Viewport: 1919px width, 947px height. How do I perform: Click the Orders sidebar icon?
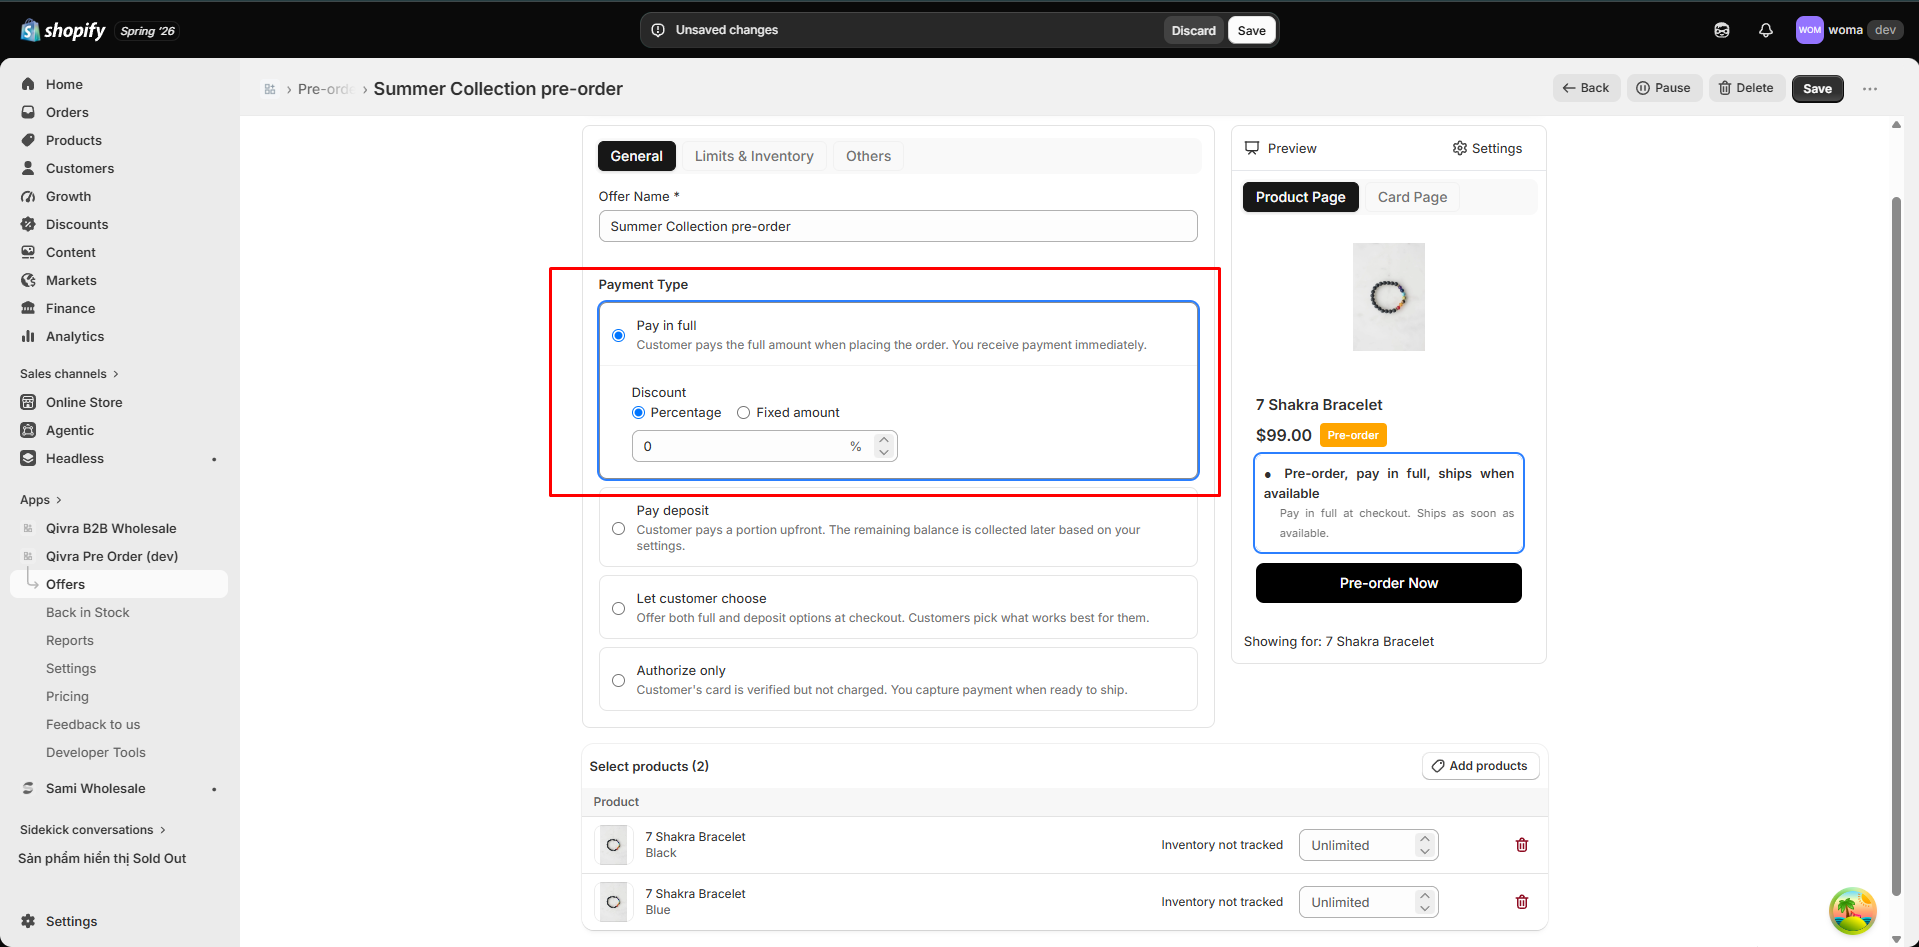(28, 112)
